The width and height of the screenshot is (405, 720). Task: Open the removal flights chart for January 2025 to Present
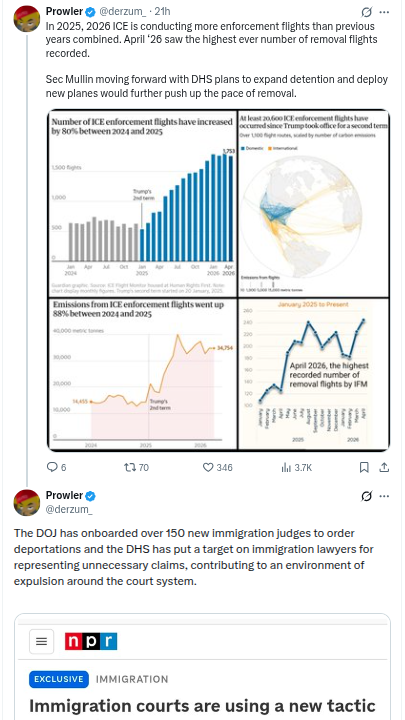(314, 374)
